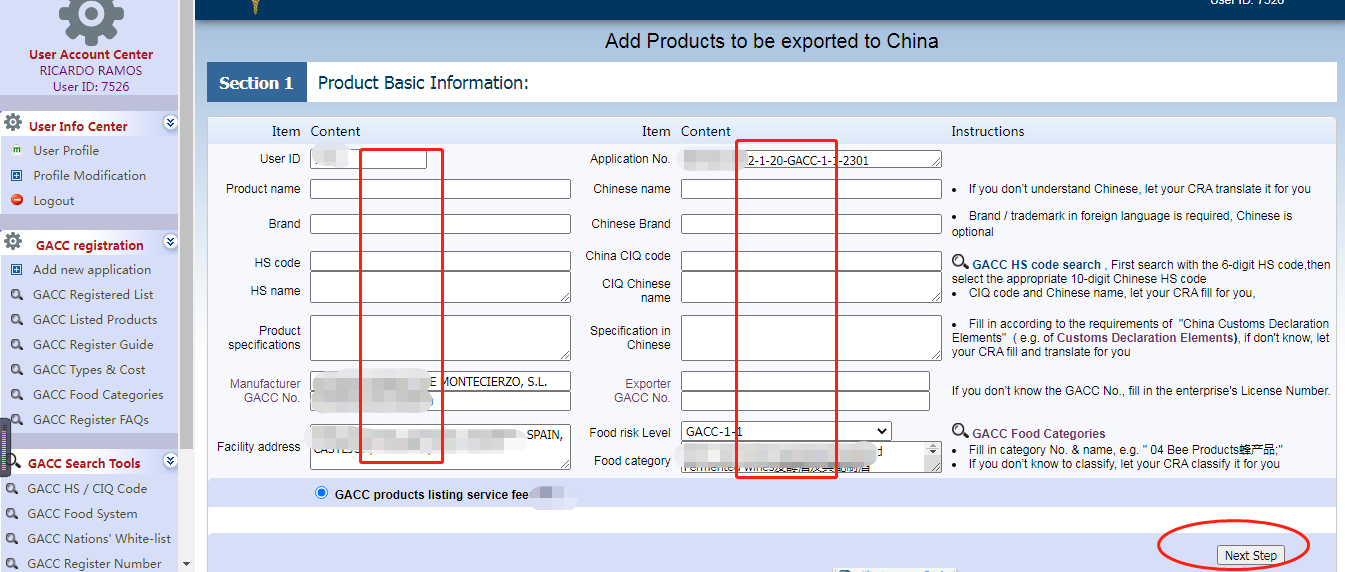
Task: Click the Add new application icon
Action: (x=16, y=269)
